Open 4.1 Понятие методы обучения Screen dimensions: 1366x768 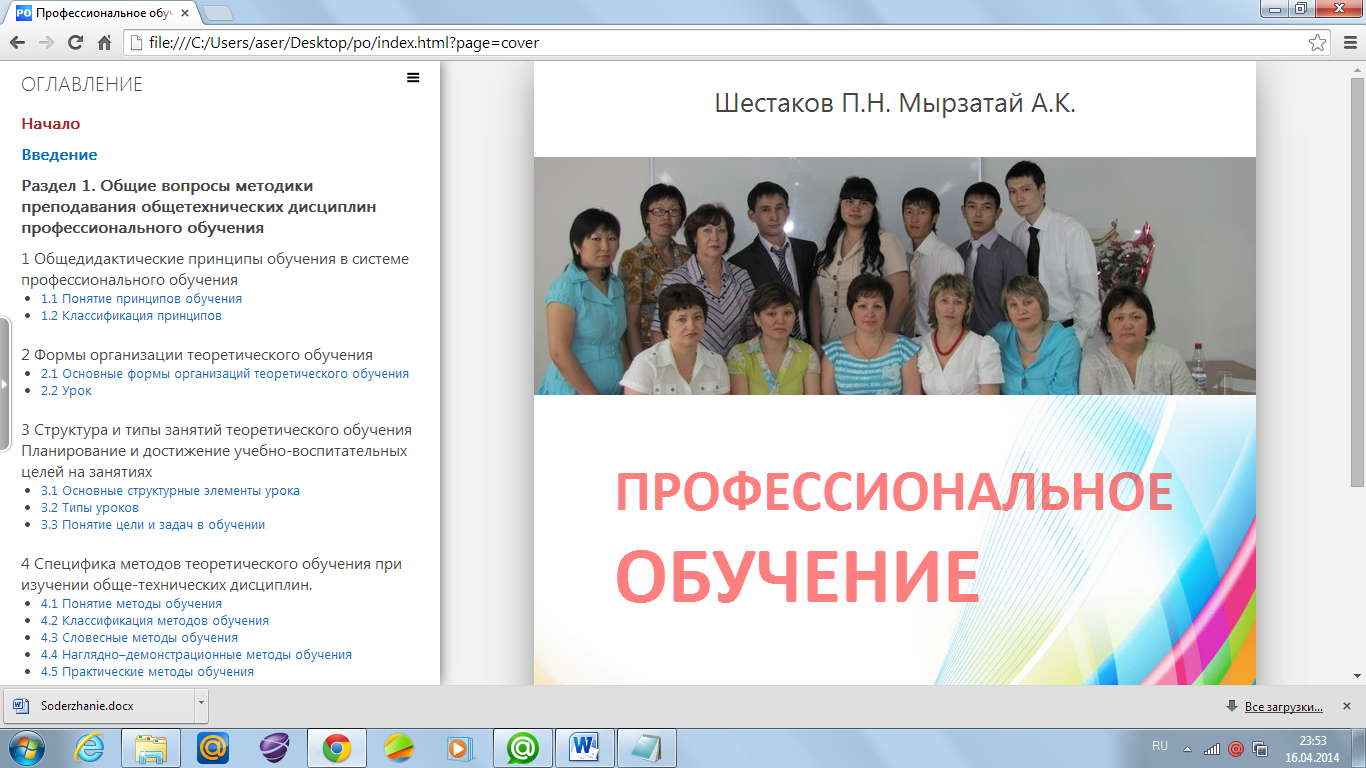[x=131, y=604]
